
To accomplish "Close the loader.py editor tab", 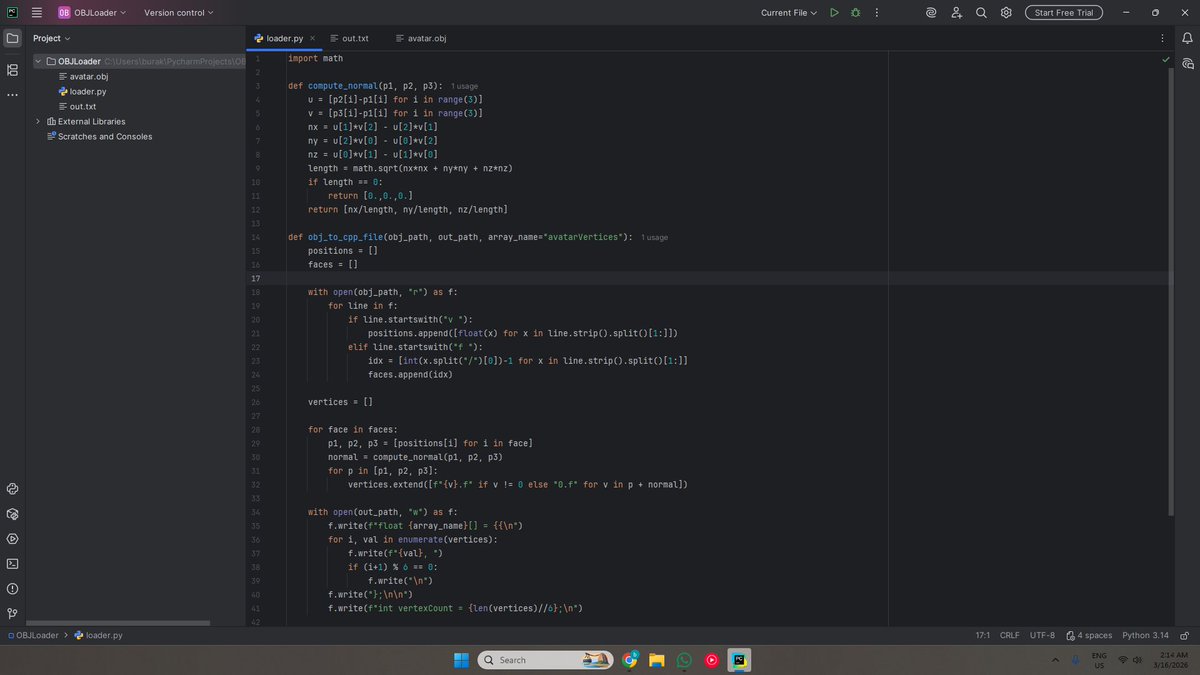I will [x=311, y=38].
